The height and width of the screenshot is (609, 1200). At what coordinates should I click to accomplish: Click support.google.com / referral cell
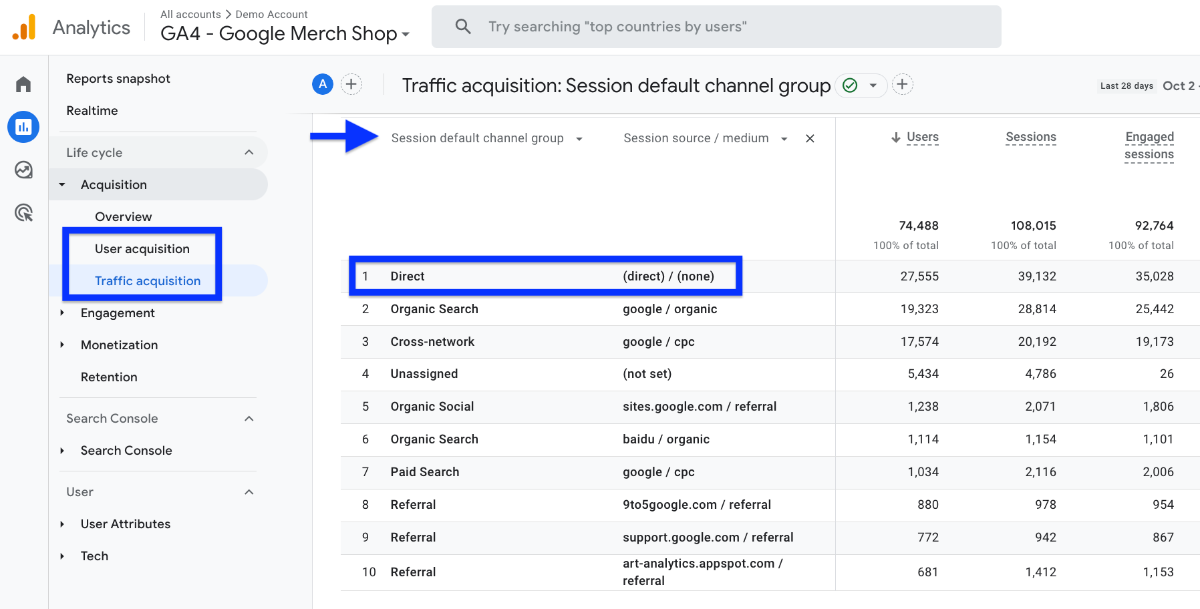click(707, 538)
